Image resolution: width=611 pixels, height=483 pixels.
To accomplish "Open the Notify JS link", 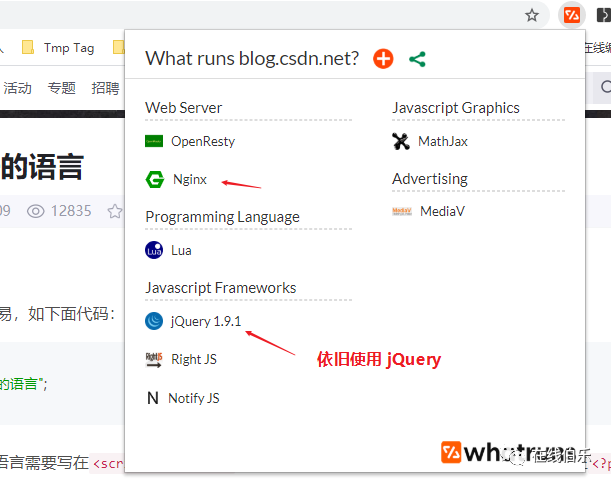I will 194,398.
